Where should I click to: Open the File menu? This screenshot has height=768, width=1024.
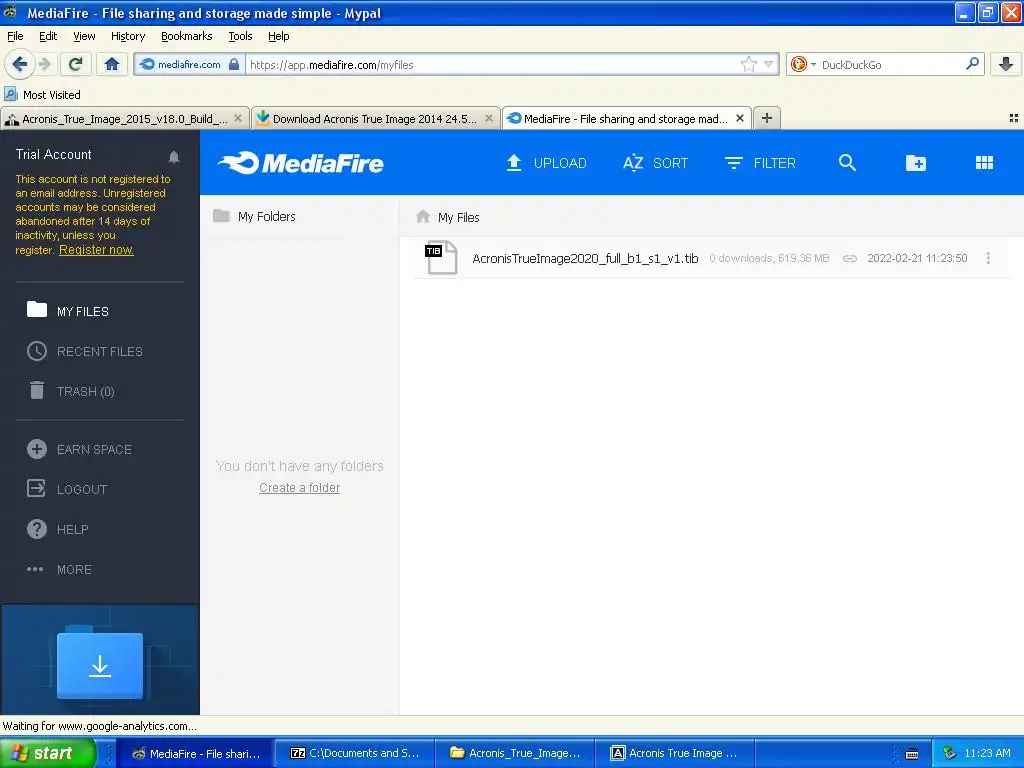(15, 36)
